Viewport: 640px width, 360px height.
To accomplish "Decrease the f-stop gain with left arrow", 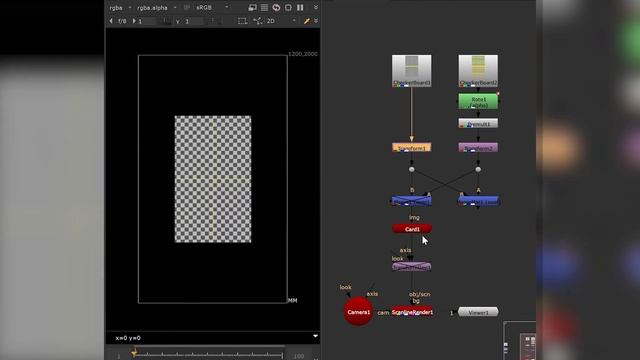I will coord(111,21).
